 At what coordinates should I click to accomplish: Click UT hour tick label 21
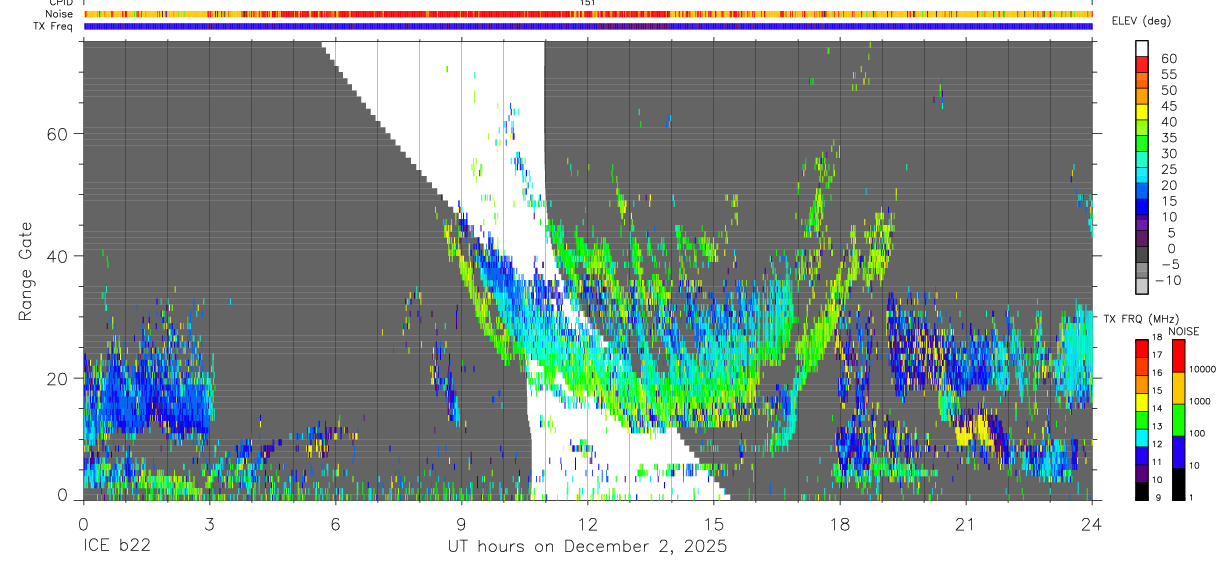coord(966,523)
